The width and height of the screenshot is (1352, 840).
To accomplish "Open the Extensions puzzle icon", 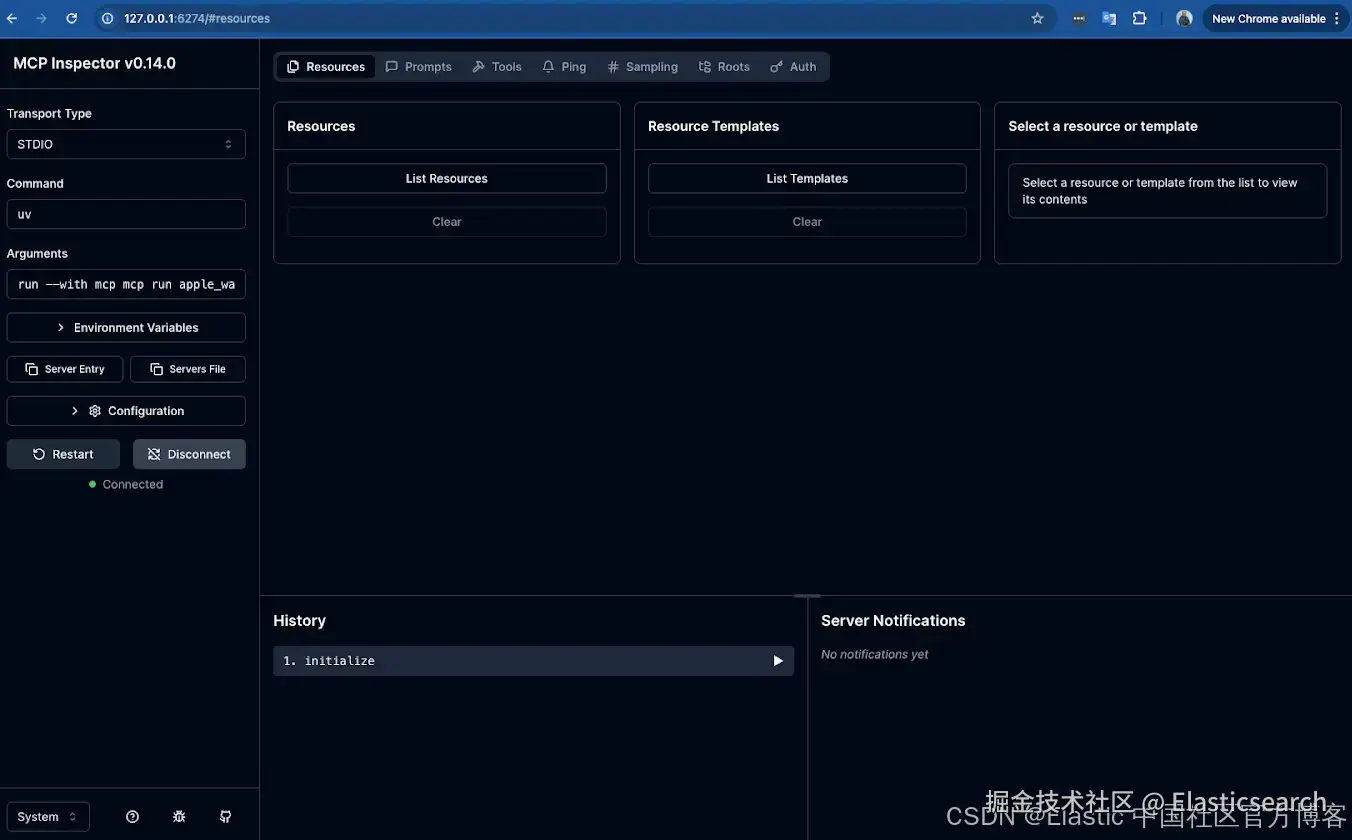I will [x=1139, y=18].
